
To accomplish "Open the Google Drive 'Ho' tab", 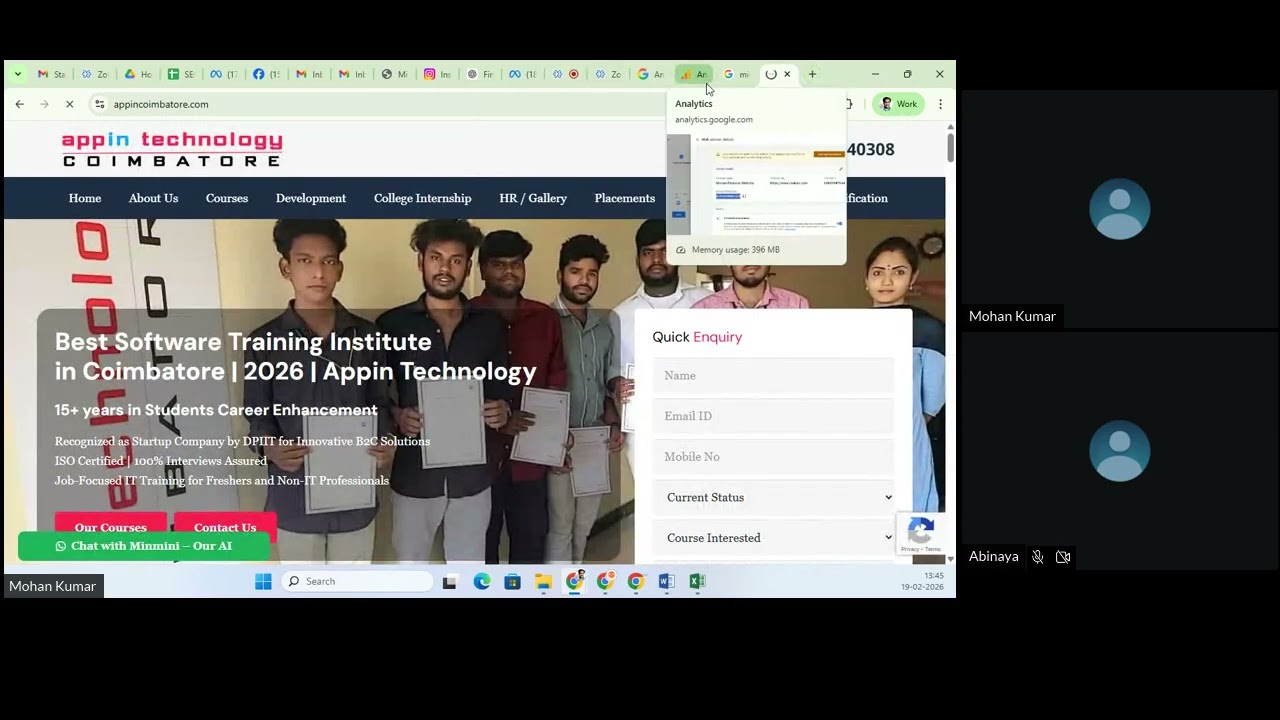I will [x=137, y=74].
